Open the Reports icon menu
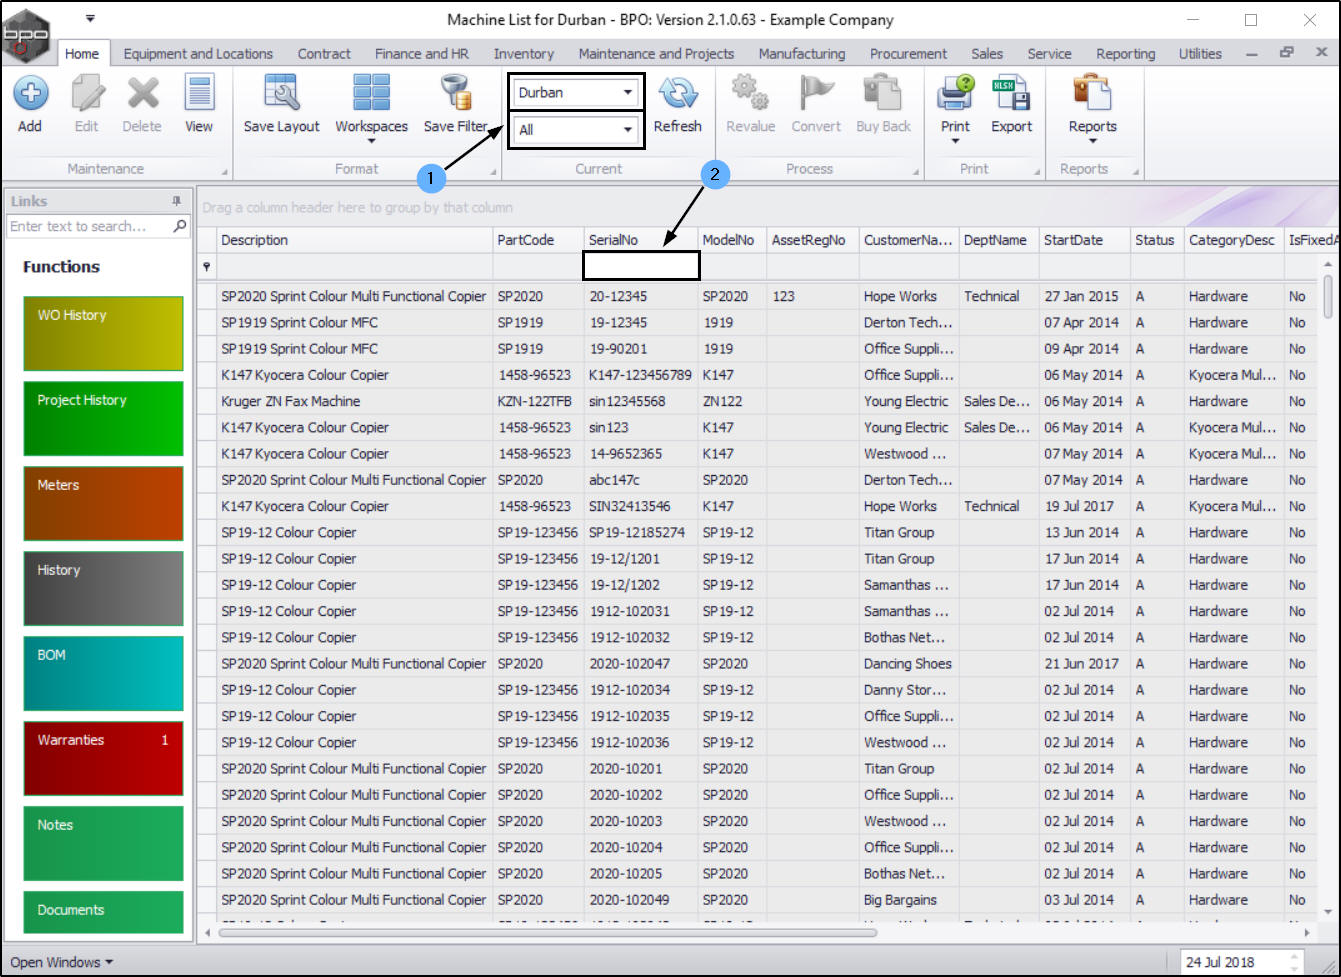Screen dimensions: 1341x977 pyautogui.click(x=1092, y=92)
